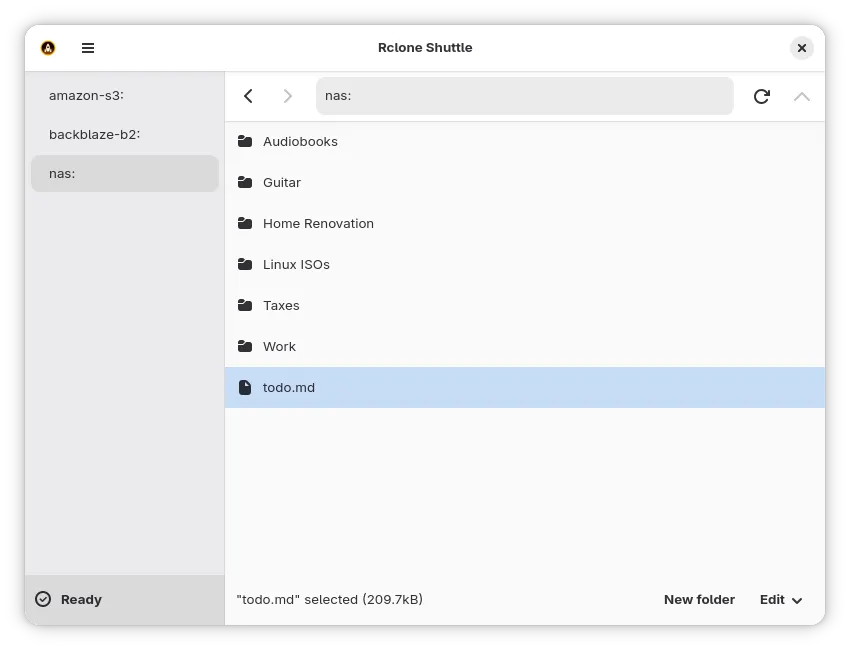Screen dimensions: 850x650
Task: Open the Edit dropdown menu
Action: (x=781, y=600)
